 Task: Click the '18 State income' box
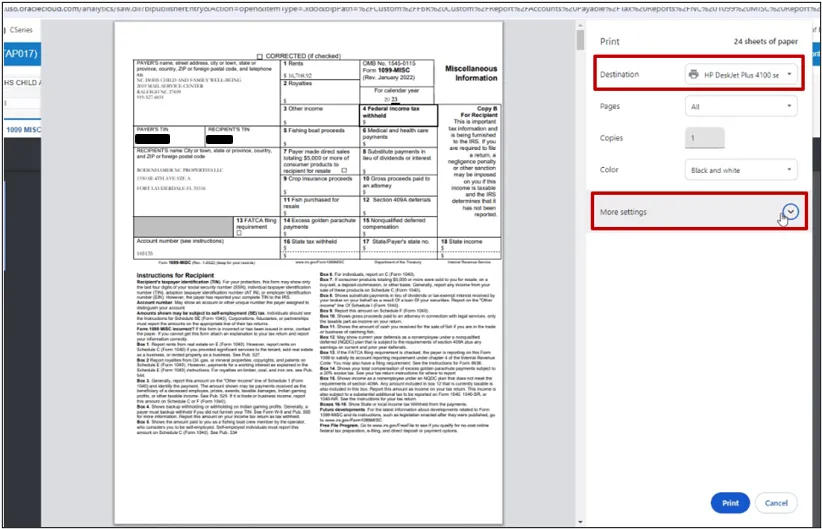point(469,247)
